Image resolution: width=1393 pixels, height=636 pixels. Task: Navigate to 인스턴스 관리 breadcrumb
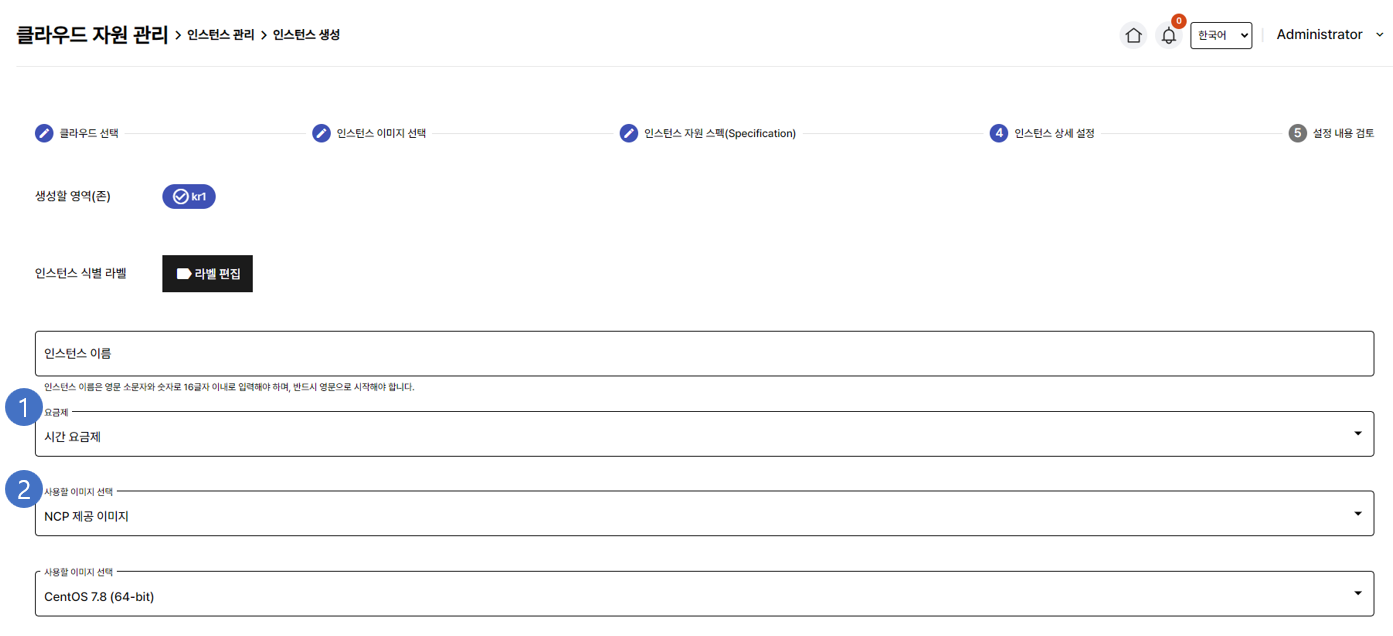click(221, 35)
